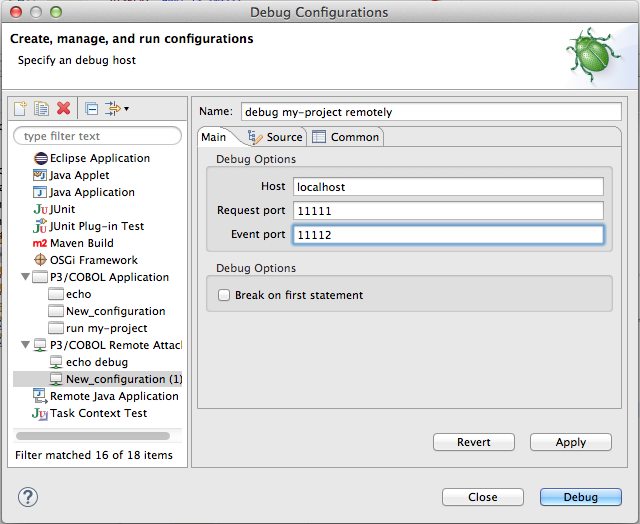Screen dimensions: 640x524
Task: Select Eclipse Application text in tree
Action: pos(100,158)
